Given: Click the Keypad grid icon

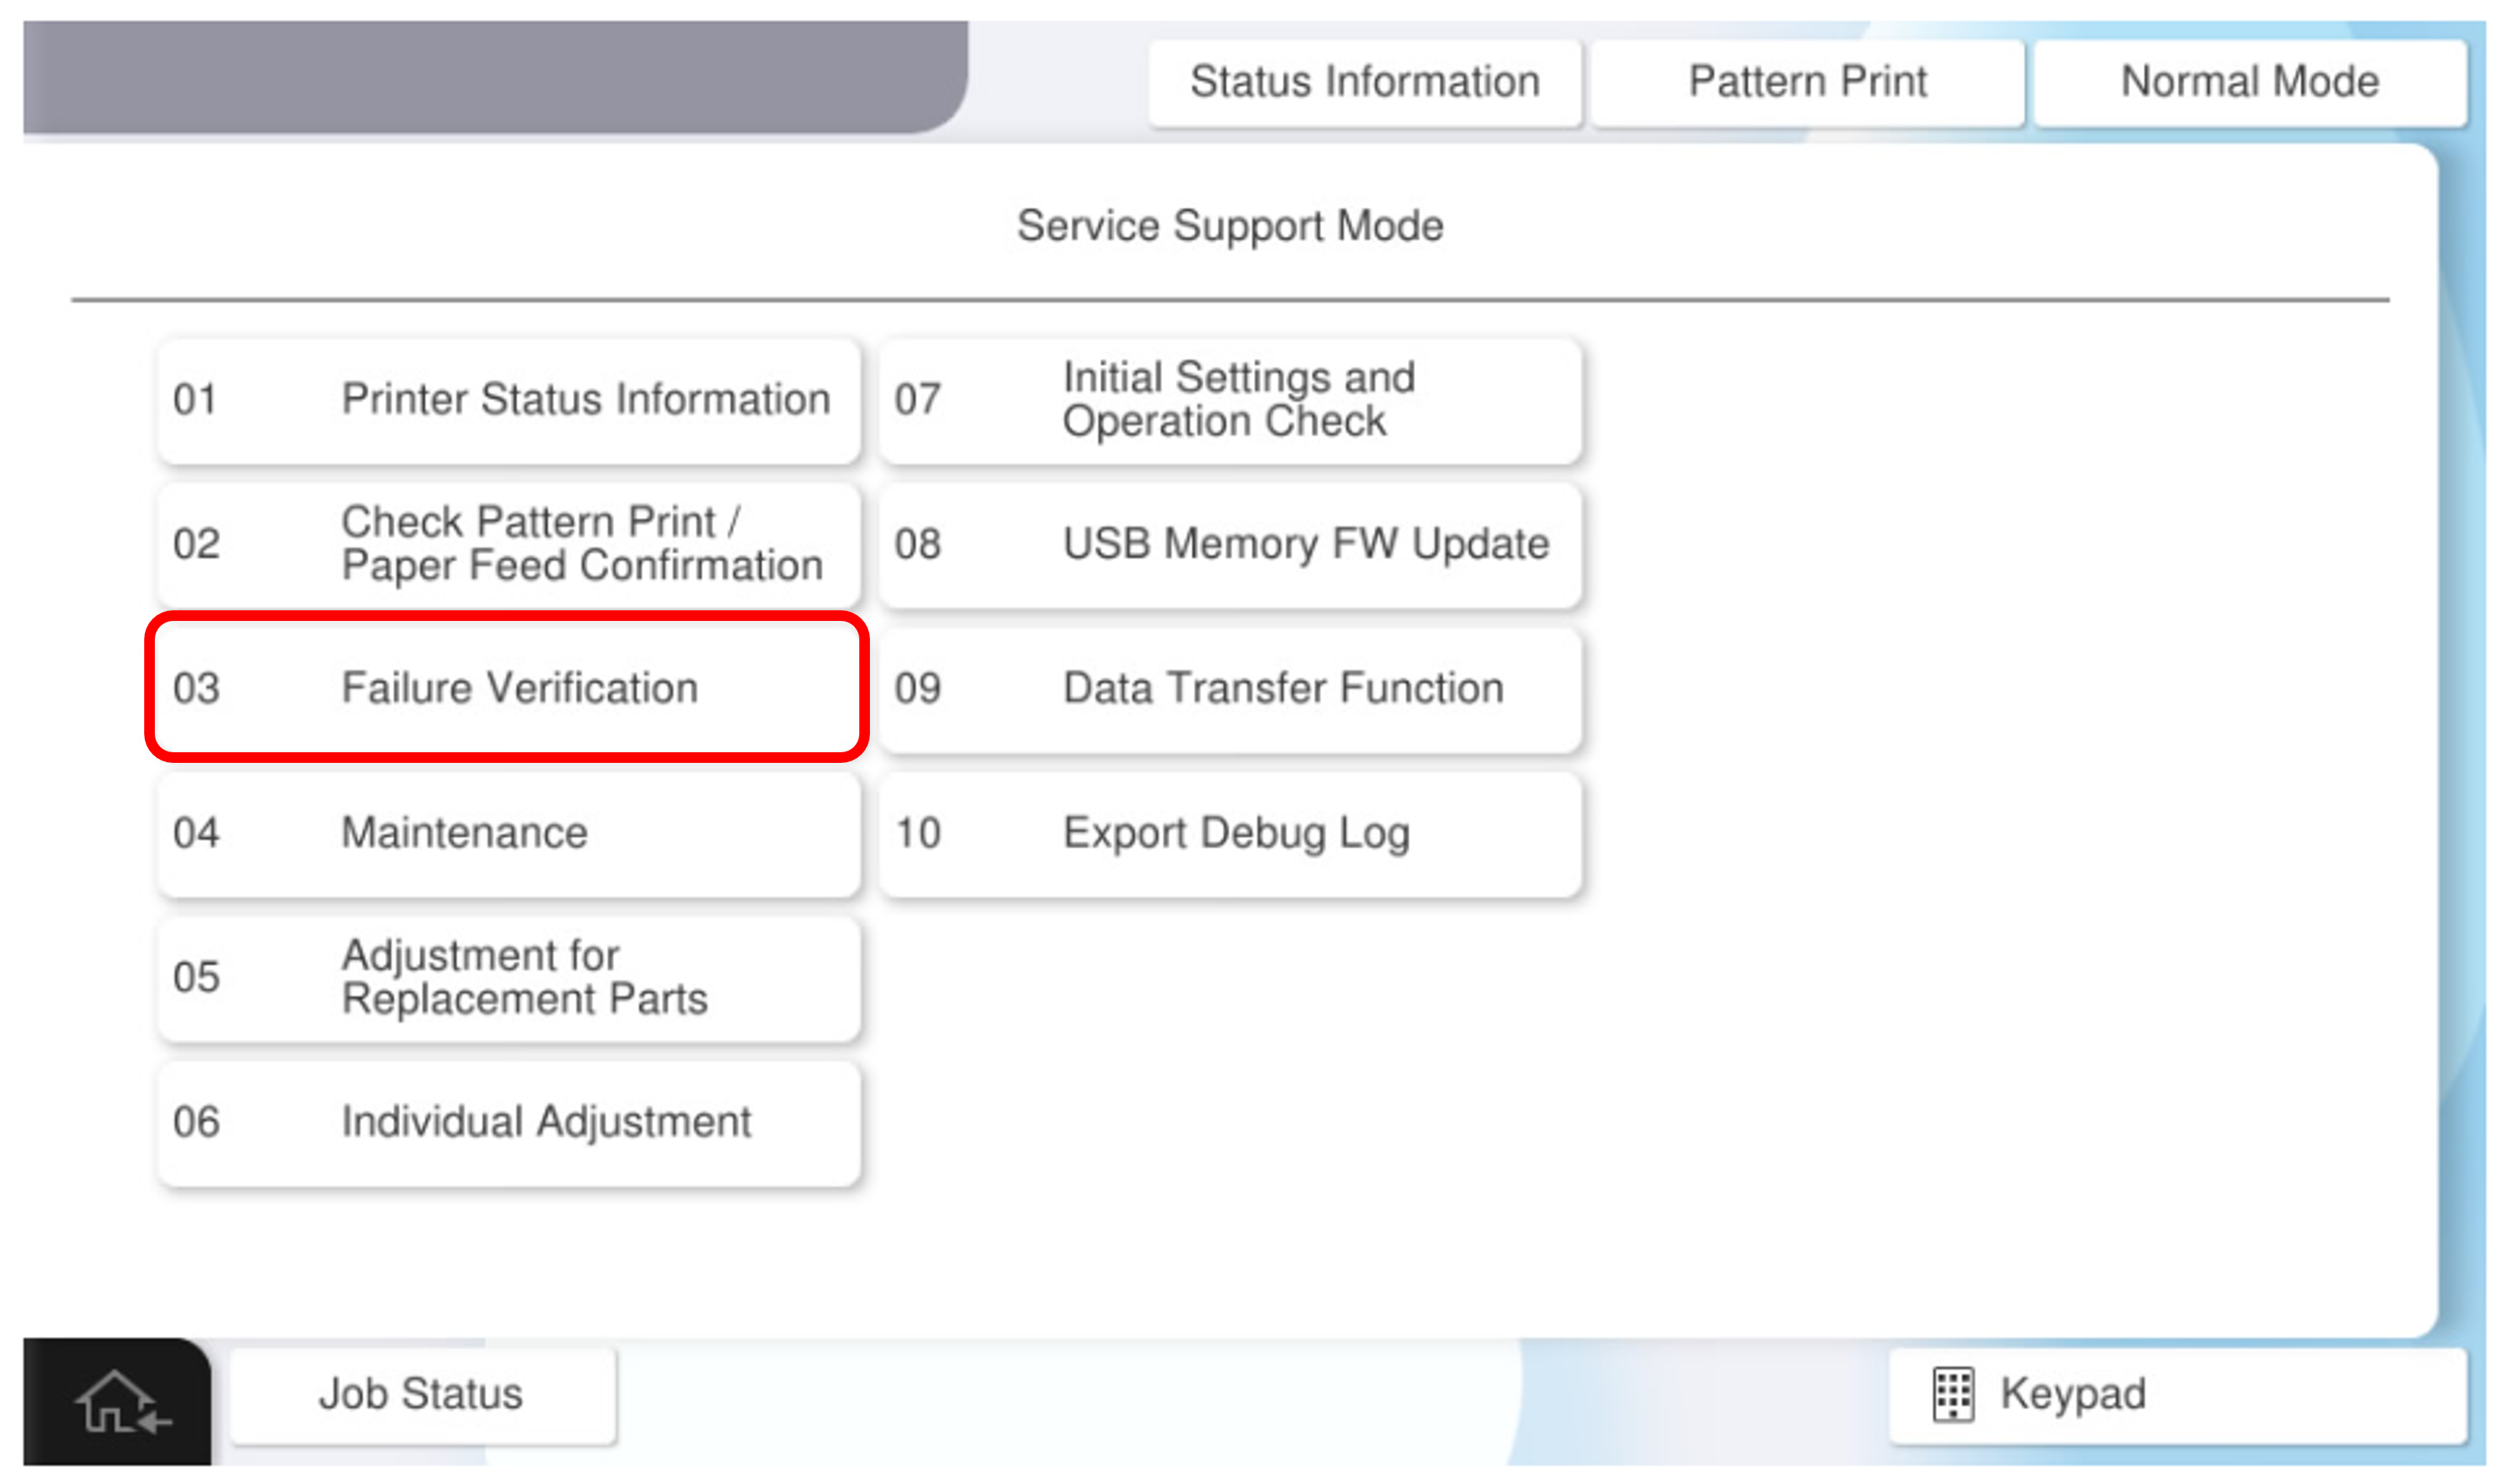Looking at the screenshot, I should pos(1951,1393).
